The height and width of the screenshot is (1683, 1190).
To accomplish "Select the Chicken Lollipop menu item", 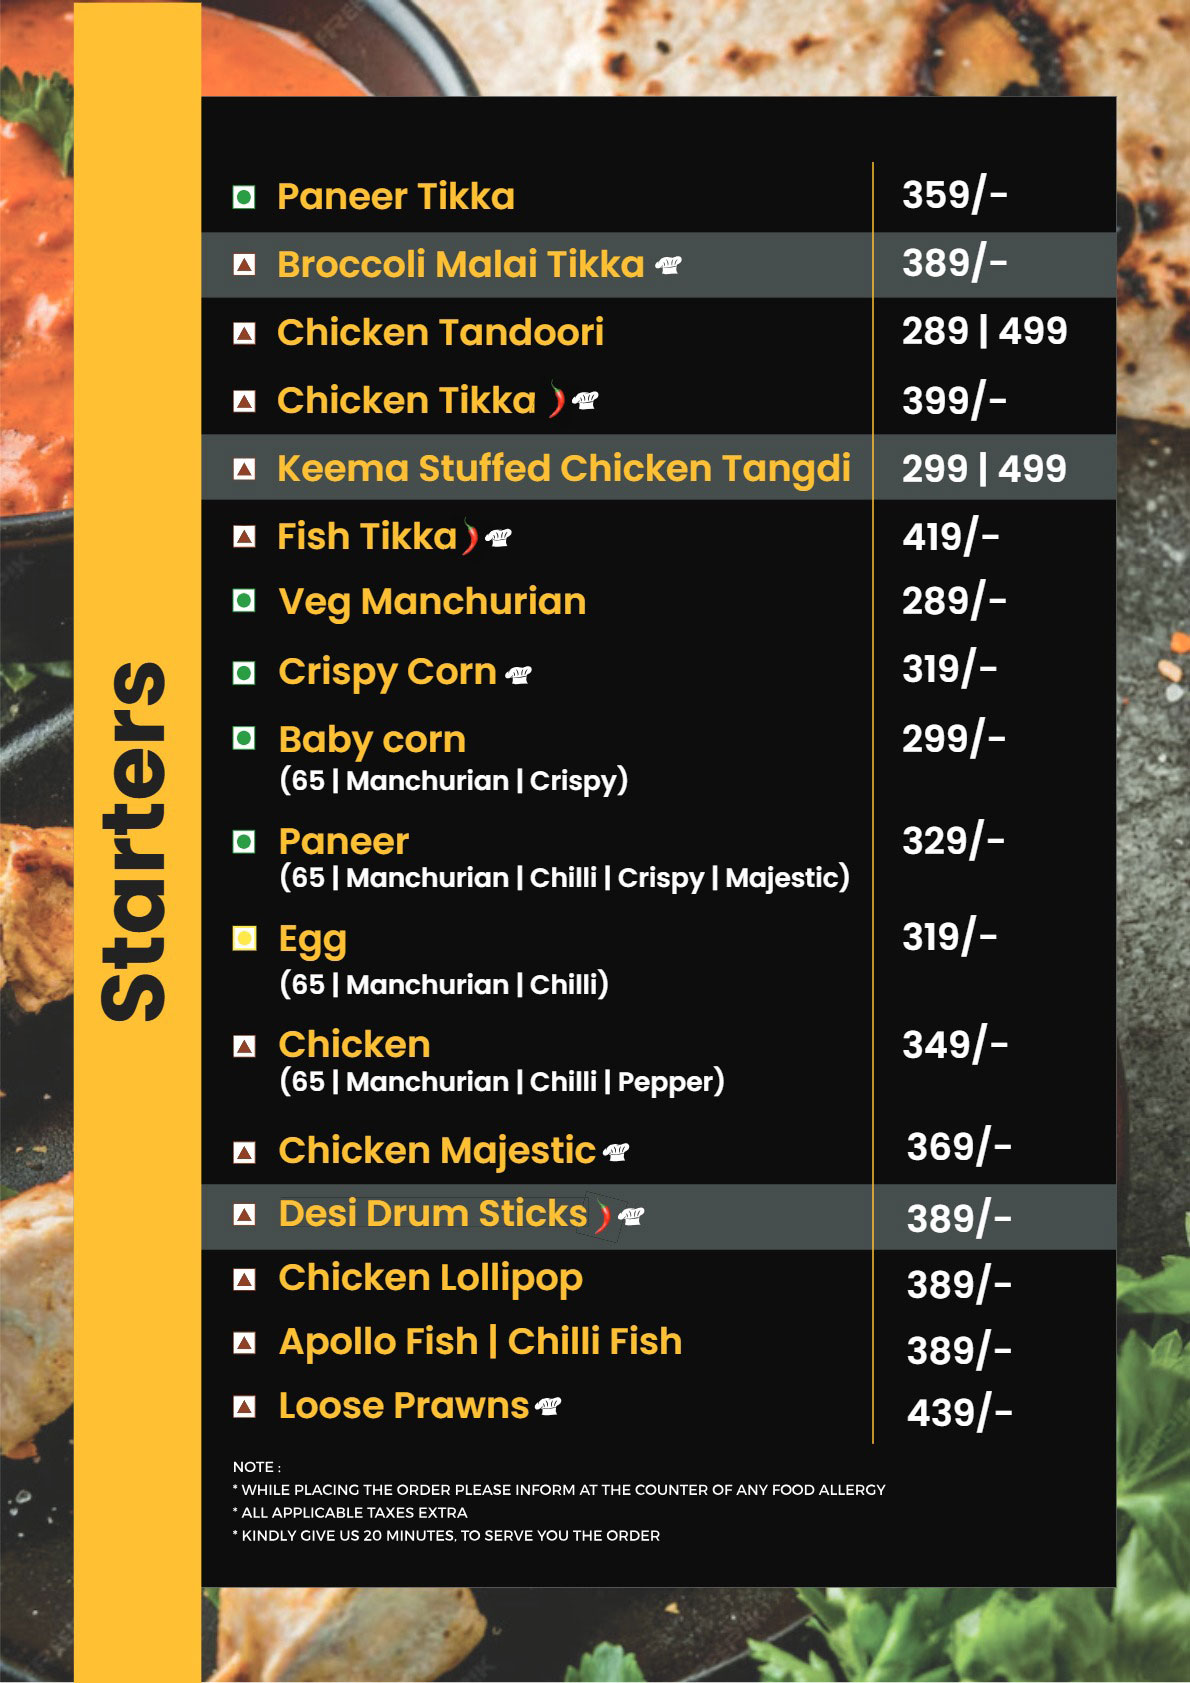I will click(430, 1278).
